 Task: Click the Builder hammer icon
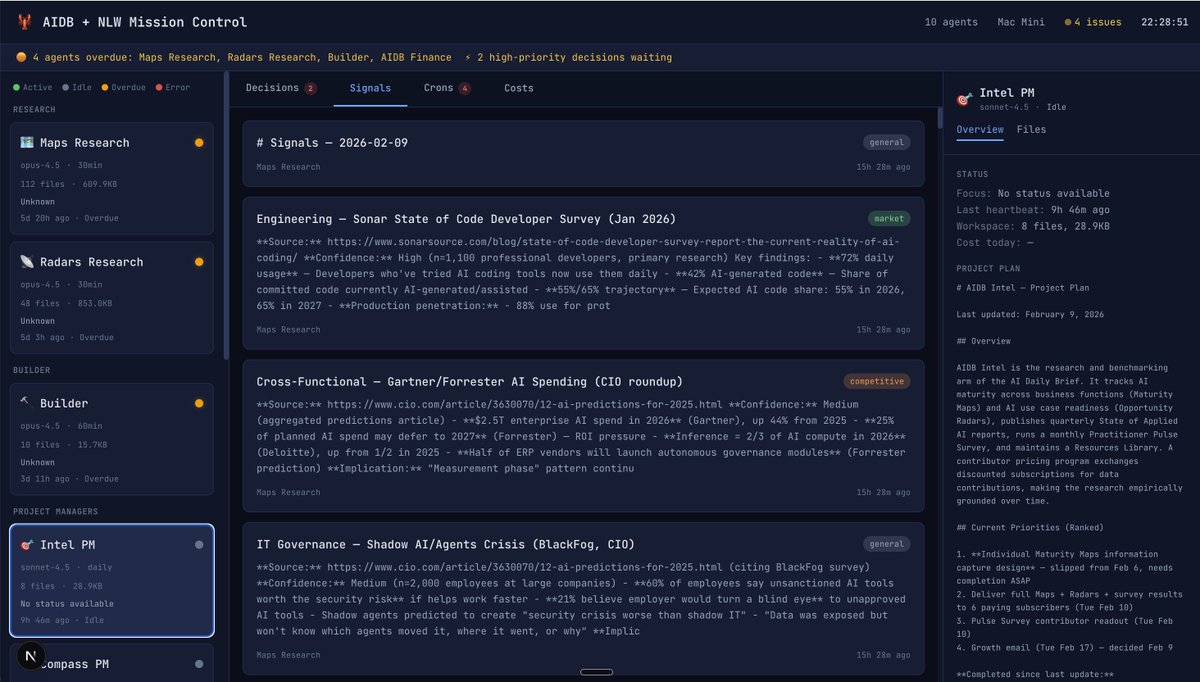[27, 403]
